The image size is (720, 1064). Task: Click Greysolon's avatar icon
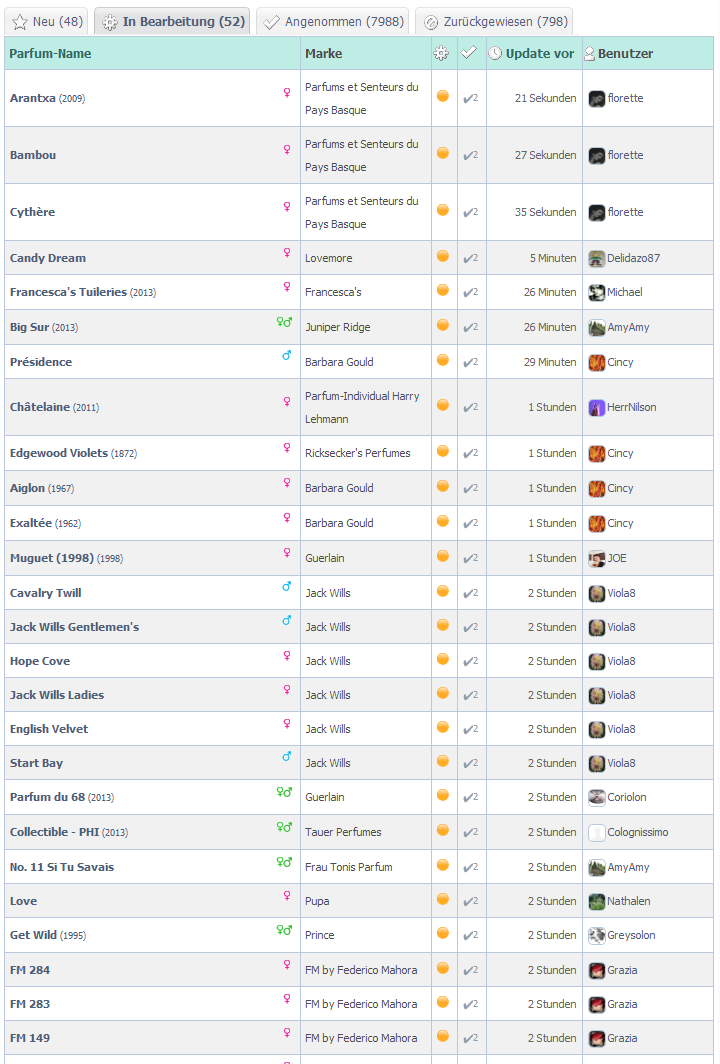point(597,935)
